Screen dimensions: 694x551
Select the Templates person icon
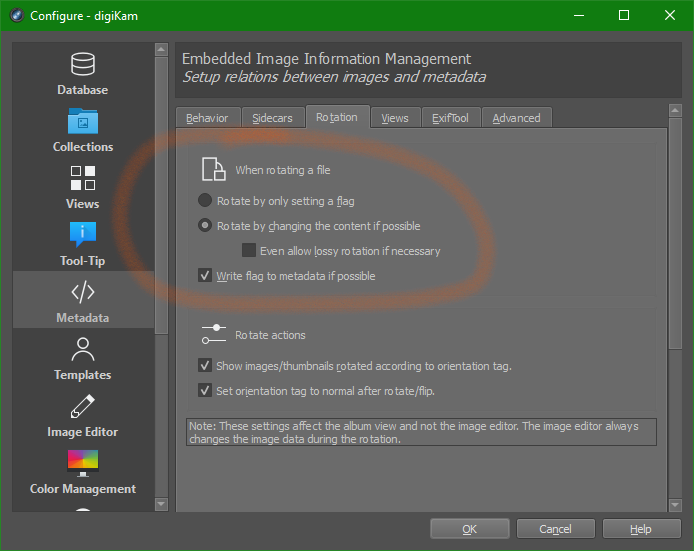point(83,350)
